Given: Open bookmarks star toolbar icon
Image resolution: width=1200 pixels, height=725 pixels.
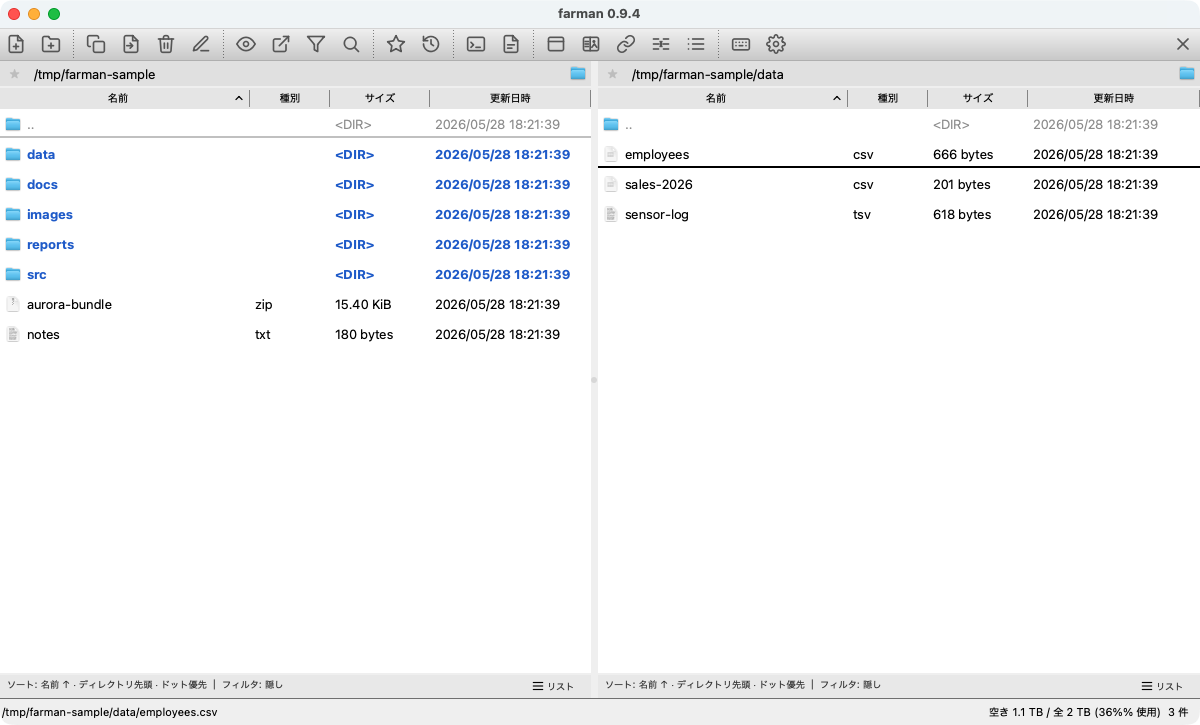Looking at the screenshot, I should pyautogui.click(x=396, y=44).
